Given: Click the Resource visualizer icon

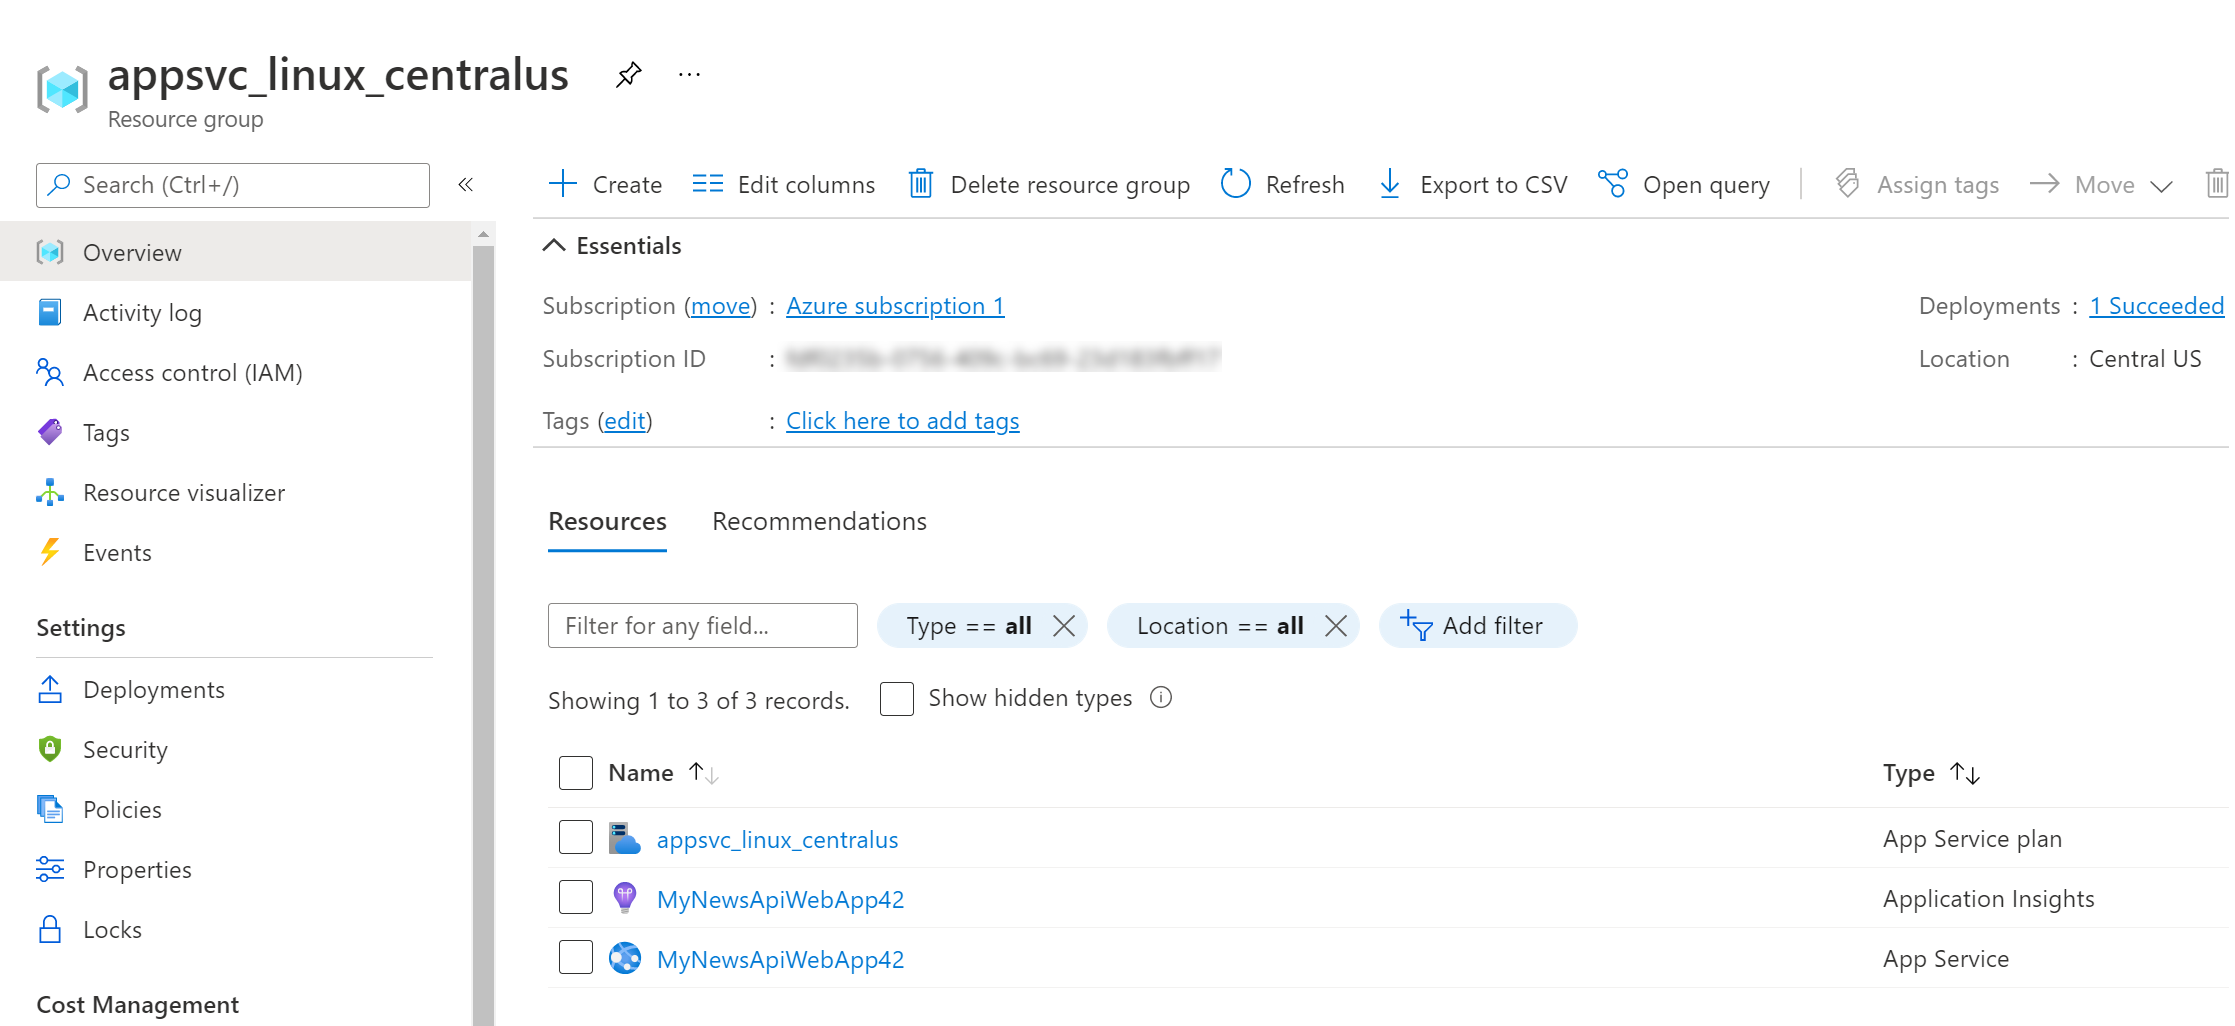Looking at the screenshot, I should tap(50, 492).
